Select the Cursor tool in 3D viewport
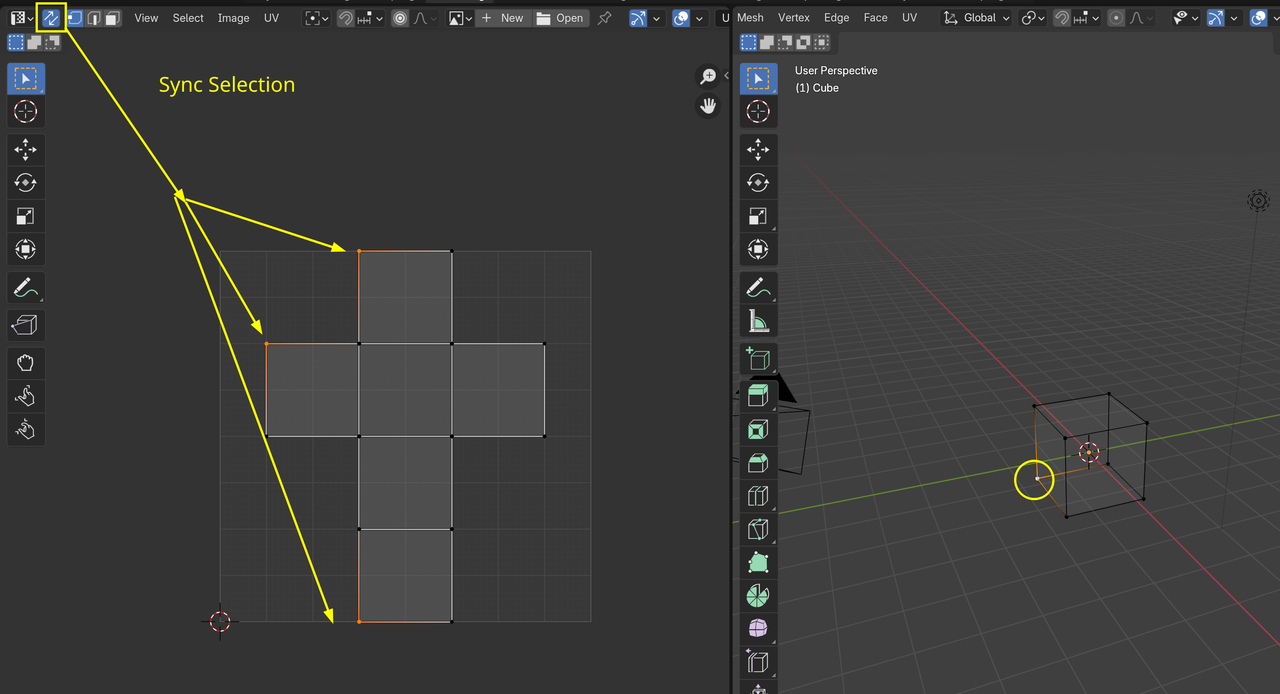The height and width of the screenshot is (694, 1280). (758, 112)
